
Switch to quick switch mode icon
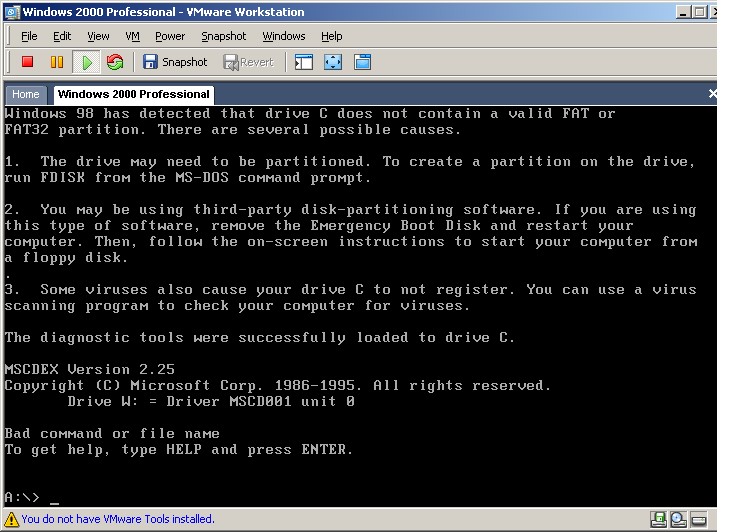pyautogui.click(x=362, y=62)
